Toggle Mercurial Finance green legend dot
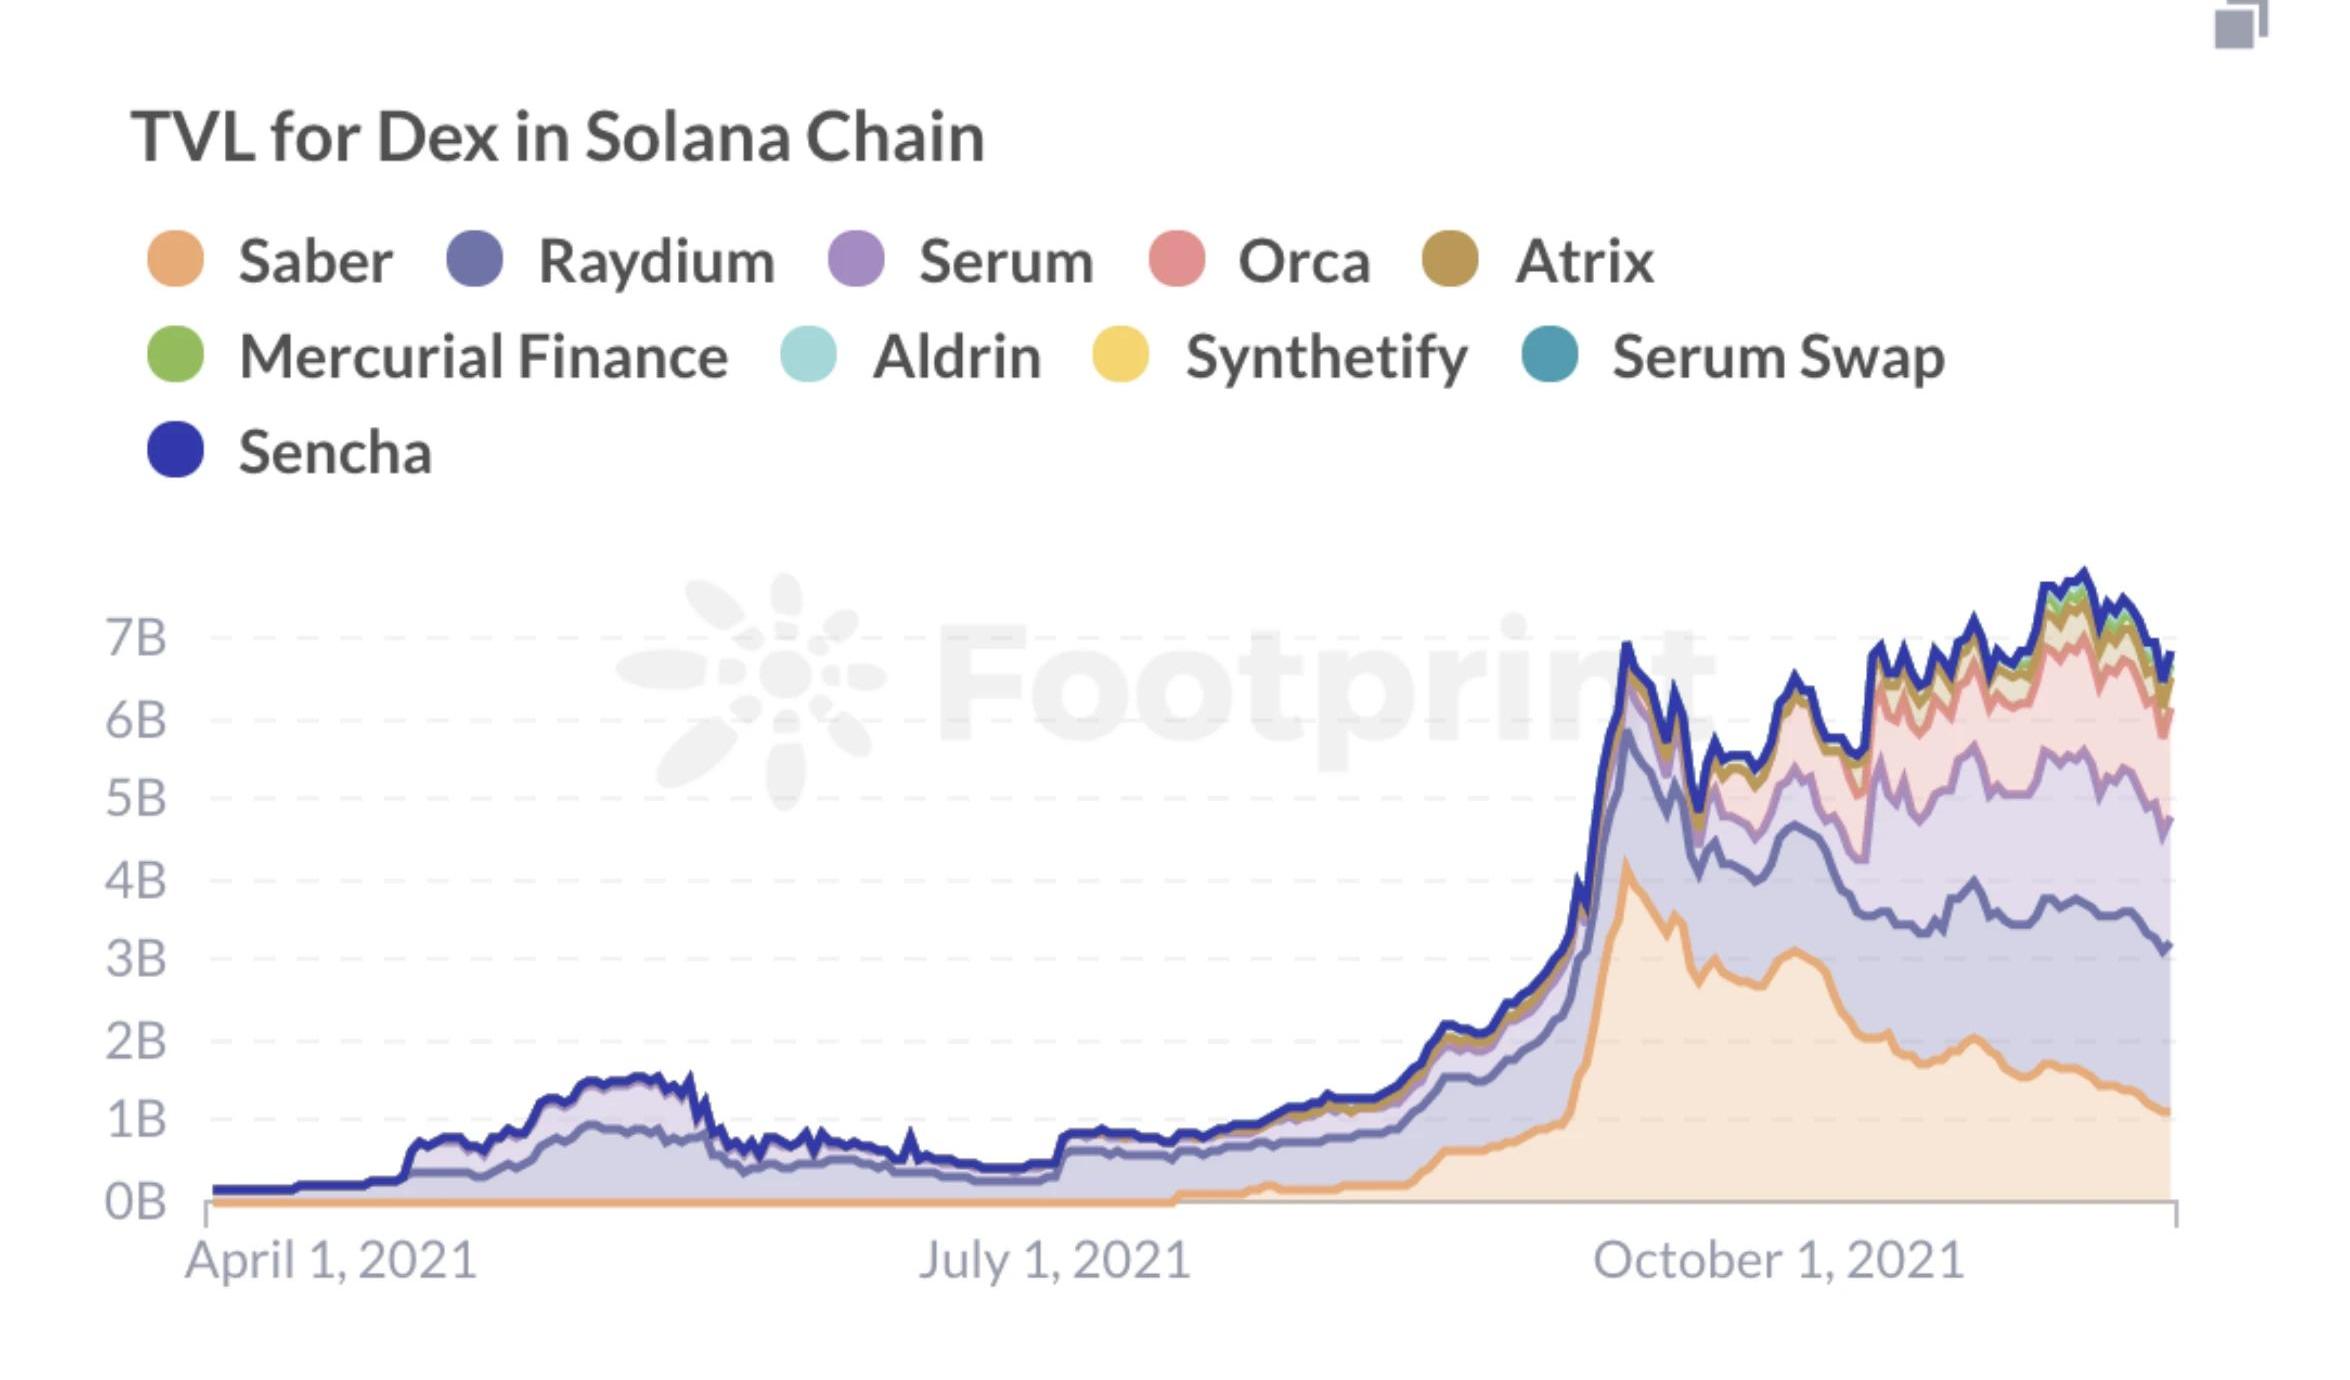Image resolution: width=2350 pixels, height=1380 pixels. (x=176, y=354)
